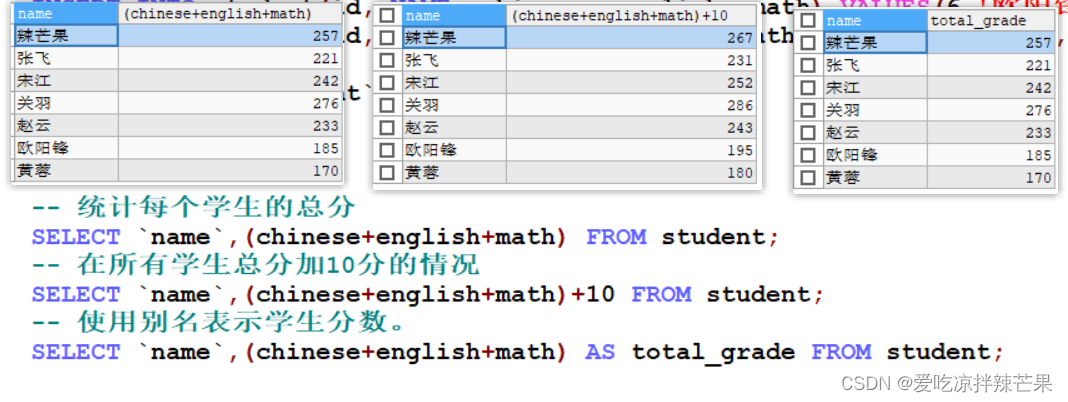Check 张飞 row box in +10 result table
Viewport: 1068px width, 402px height.
click(388, 61)
